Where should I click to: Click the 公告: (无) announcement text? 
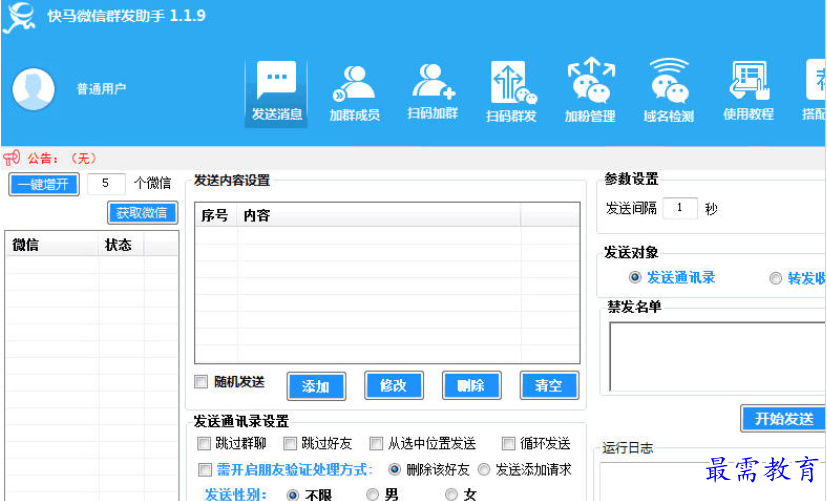(62, 158)
